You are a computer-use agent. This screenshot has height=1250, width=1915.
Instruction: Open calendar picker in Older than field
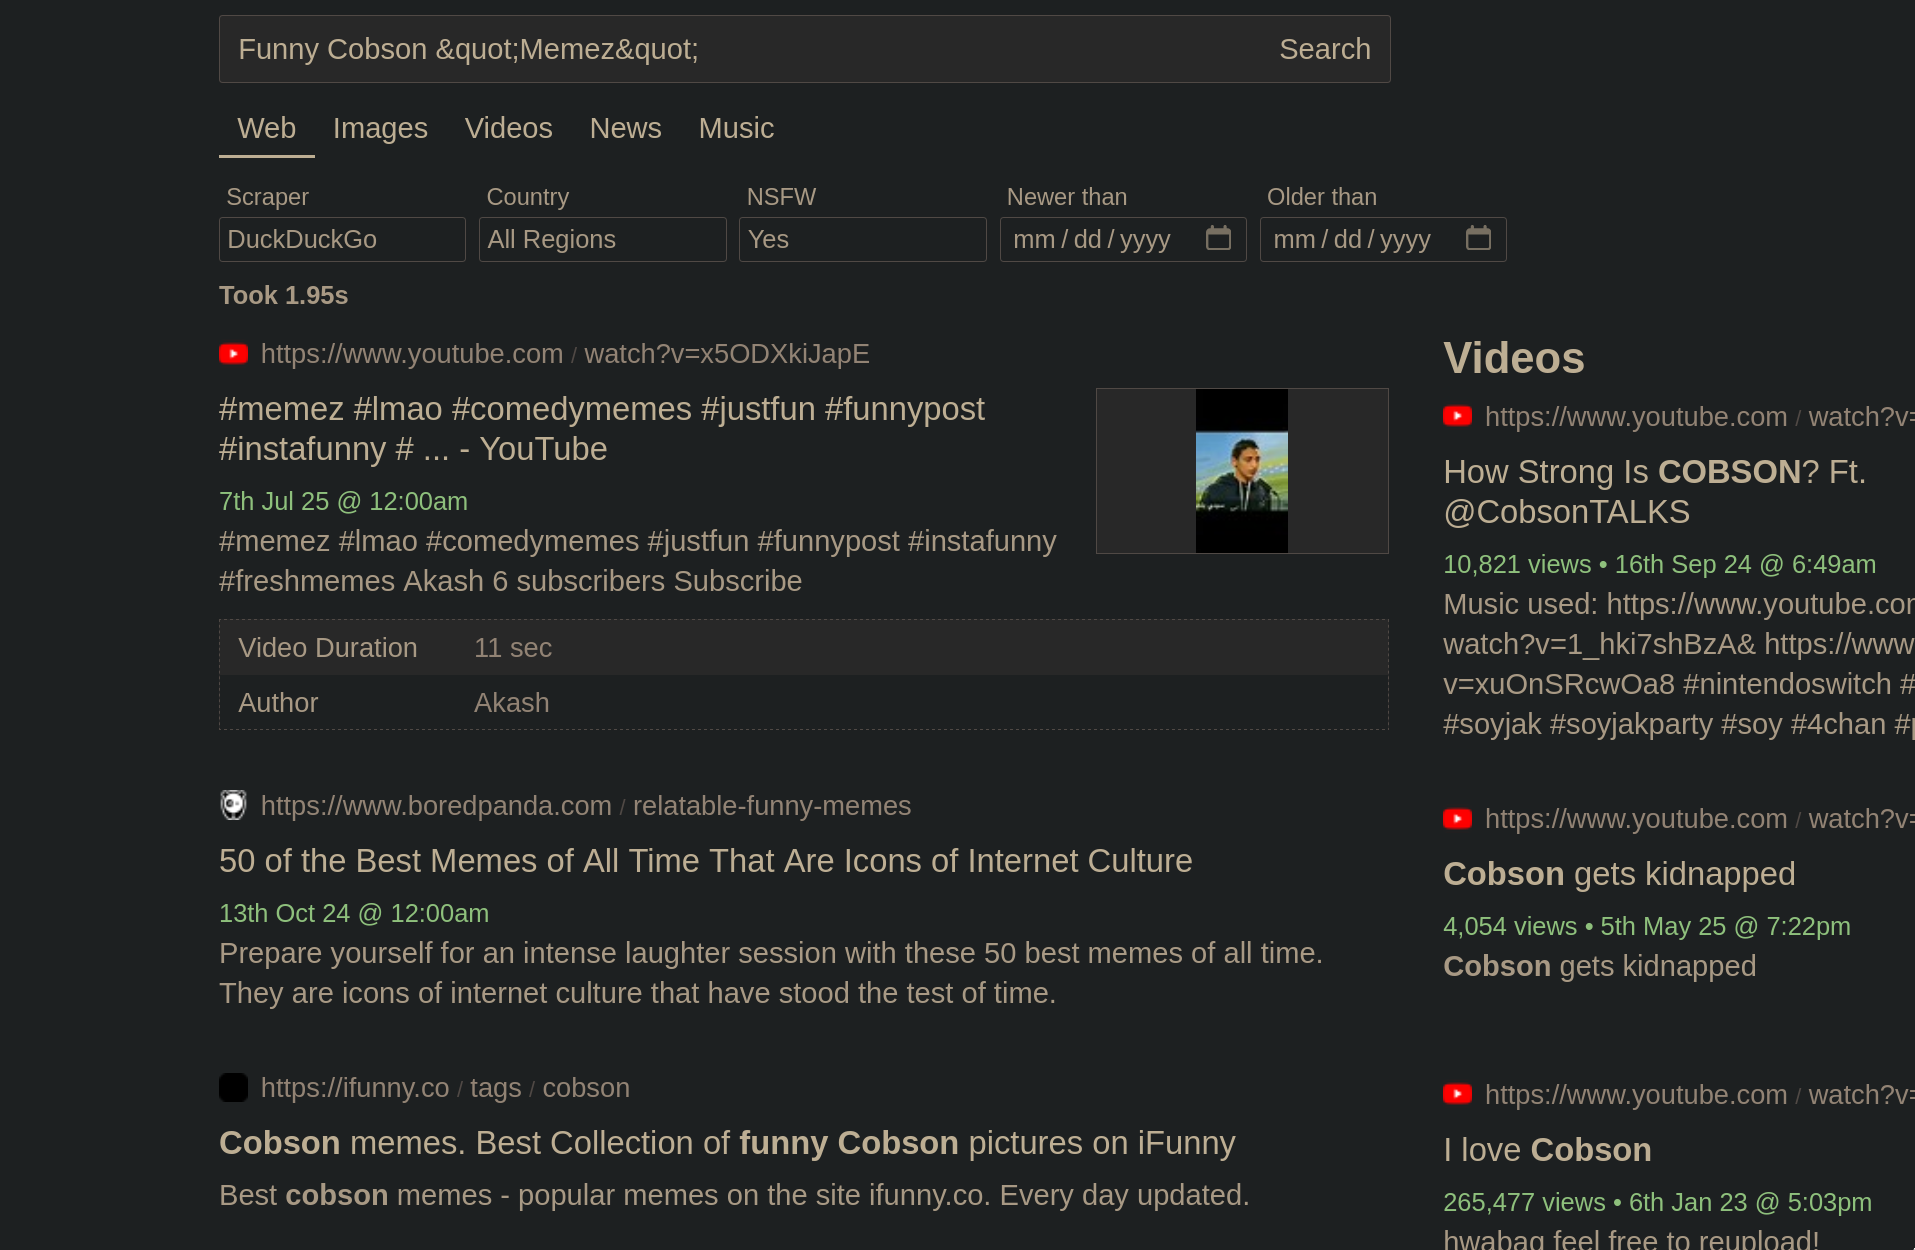pos(1478,239)
